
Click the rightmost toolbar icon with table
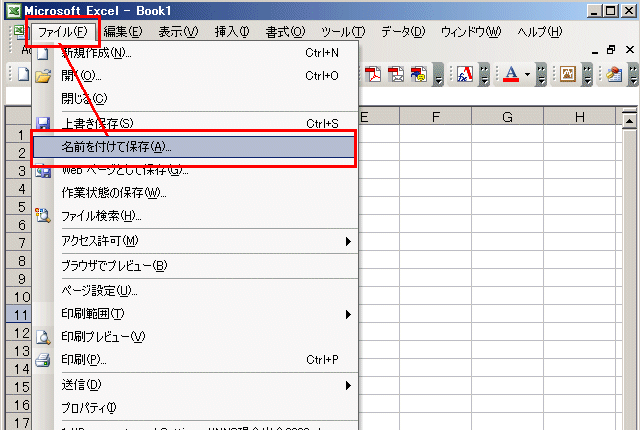[614, 74]
